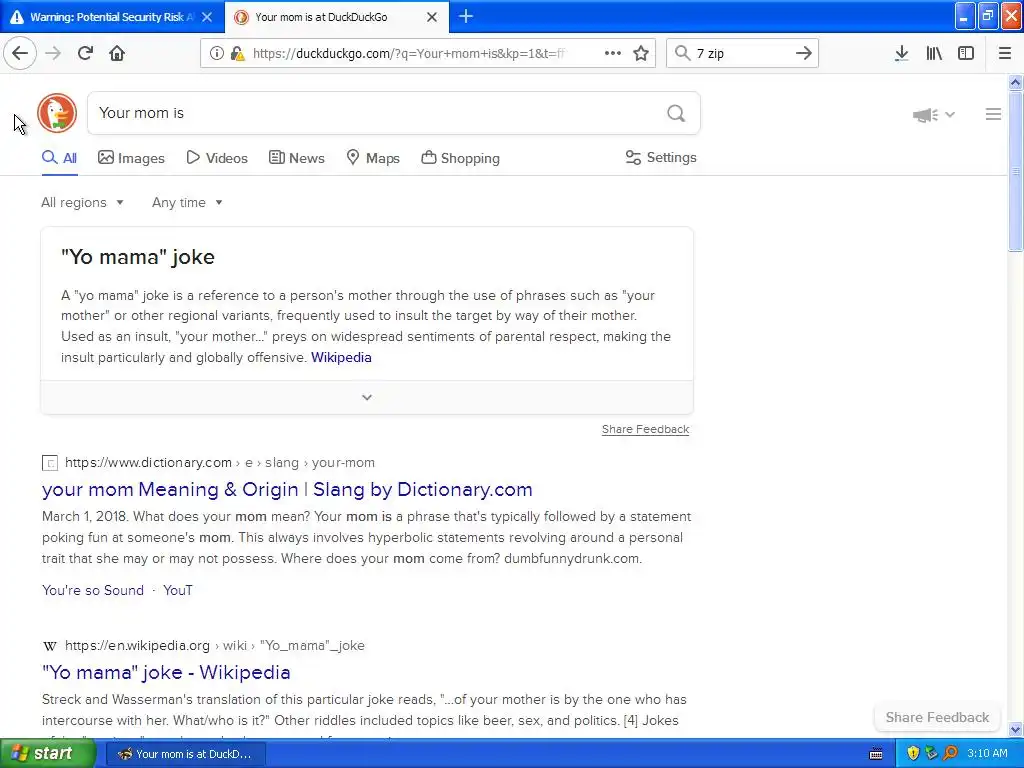Image resolution: width=1024 pixels, height=768 pixels.
Task: Open the Windows Start menu
Action: (48, 754)
